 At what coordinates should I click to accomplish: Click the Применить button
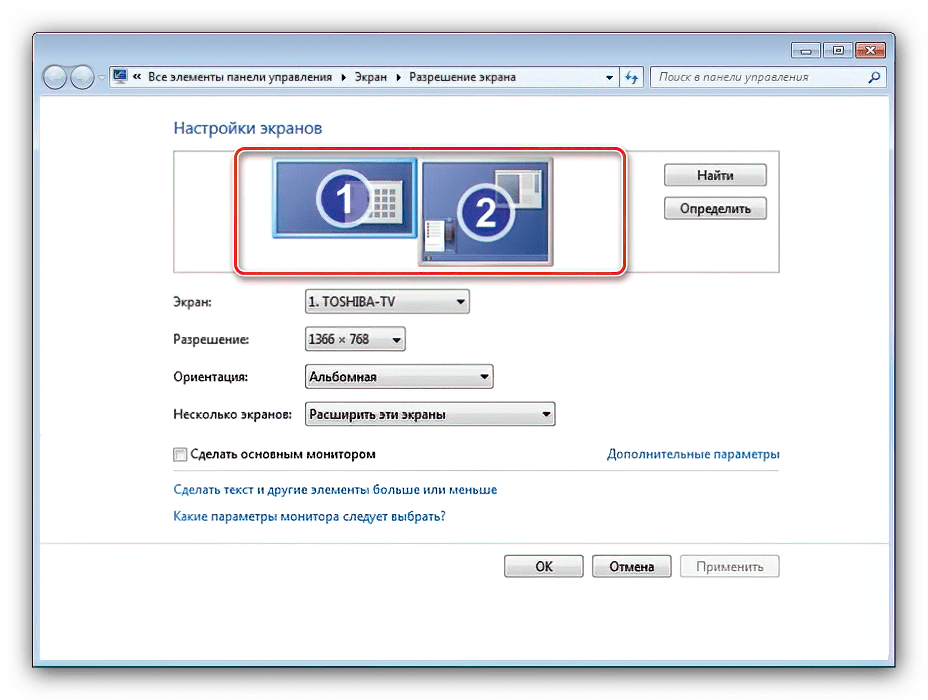(729, 566)
